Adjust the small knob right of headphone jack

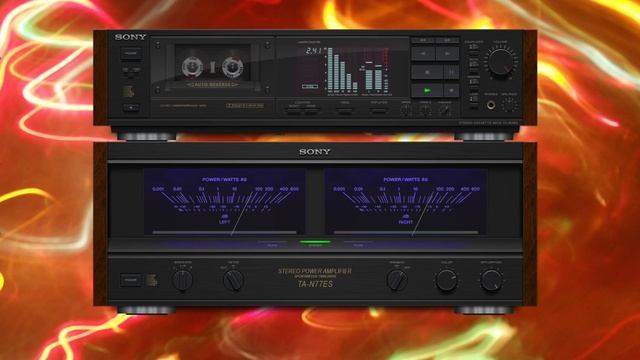[509, 105]
